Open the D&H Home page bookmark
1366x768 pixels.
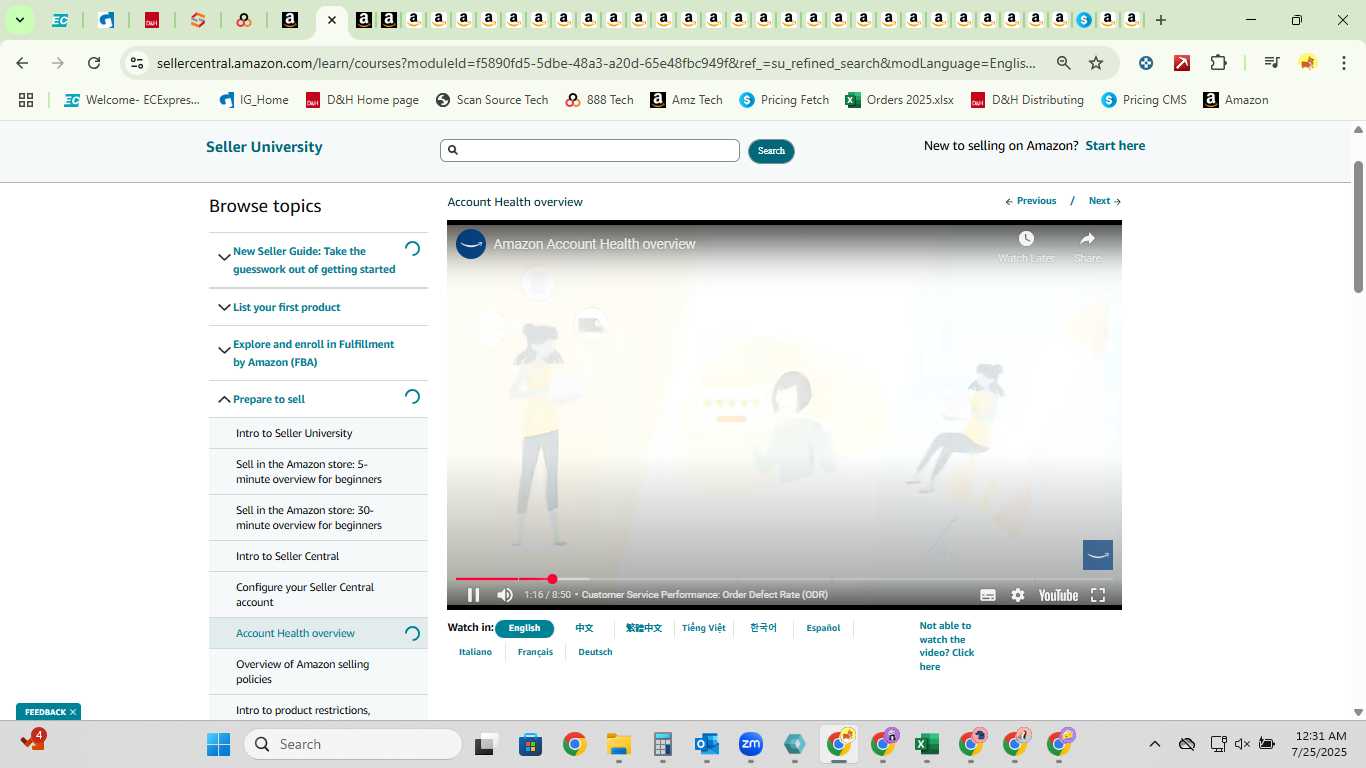pyautogui.click(x=362, y=100)
